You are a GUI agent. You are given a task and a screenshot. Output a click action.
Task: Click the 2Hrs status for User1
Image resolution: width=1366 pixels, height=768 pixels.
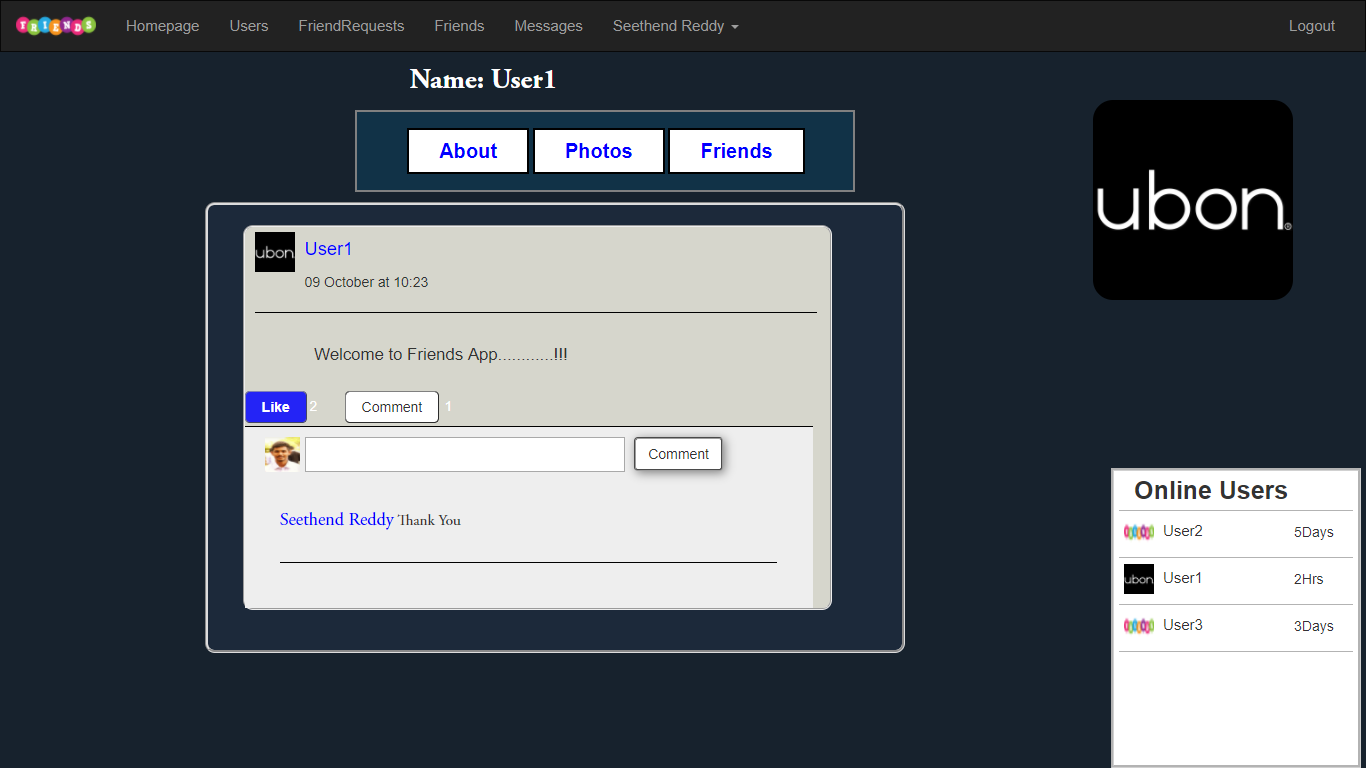pos(1309,579)
